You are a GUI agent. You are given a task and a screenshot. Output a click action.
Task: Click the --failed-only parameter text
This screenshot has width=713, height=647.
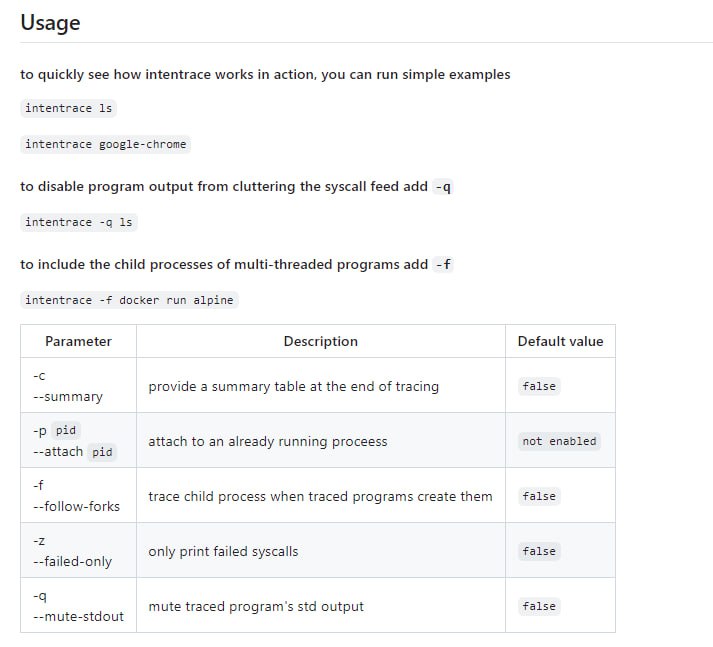[72, 561]
